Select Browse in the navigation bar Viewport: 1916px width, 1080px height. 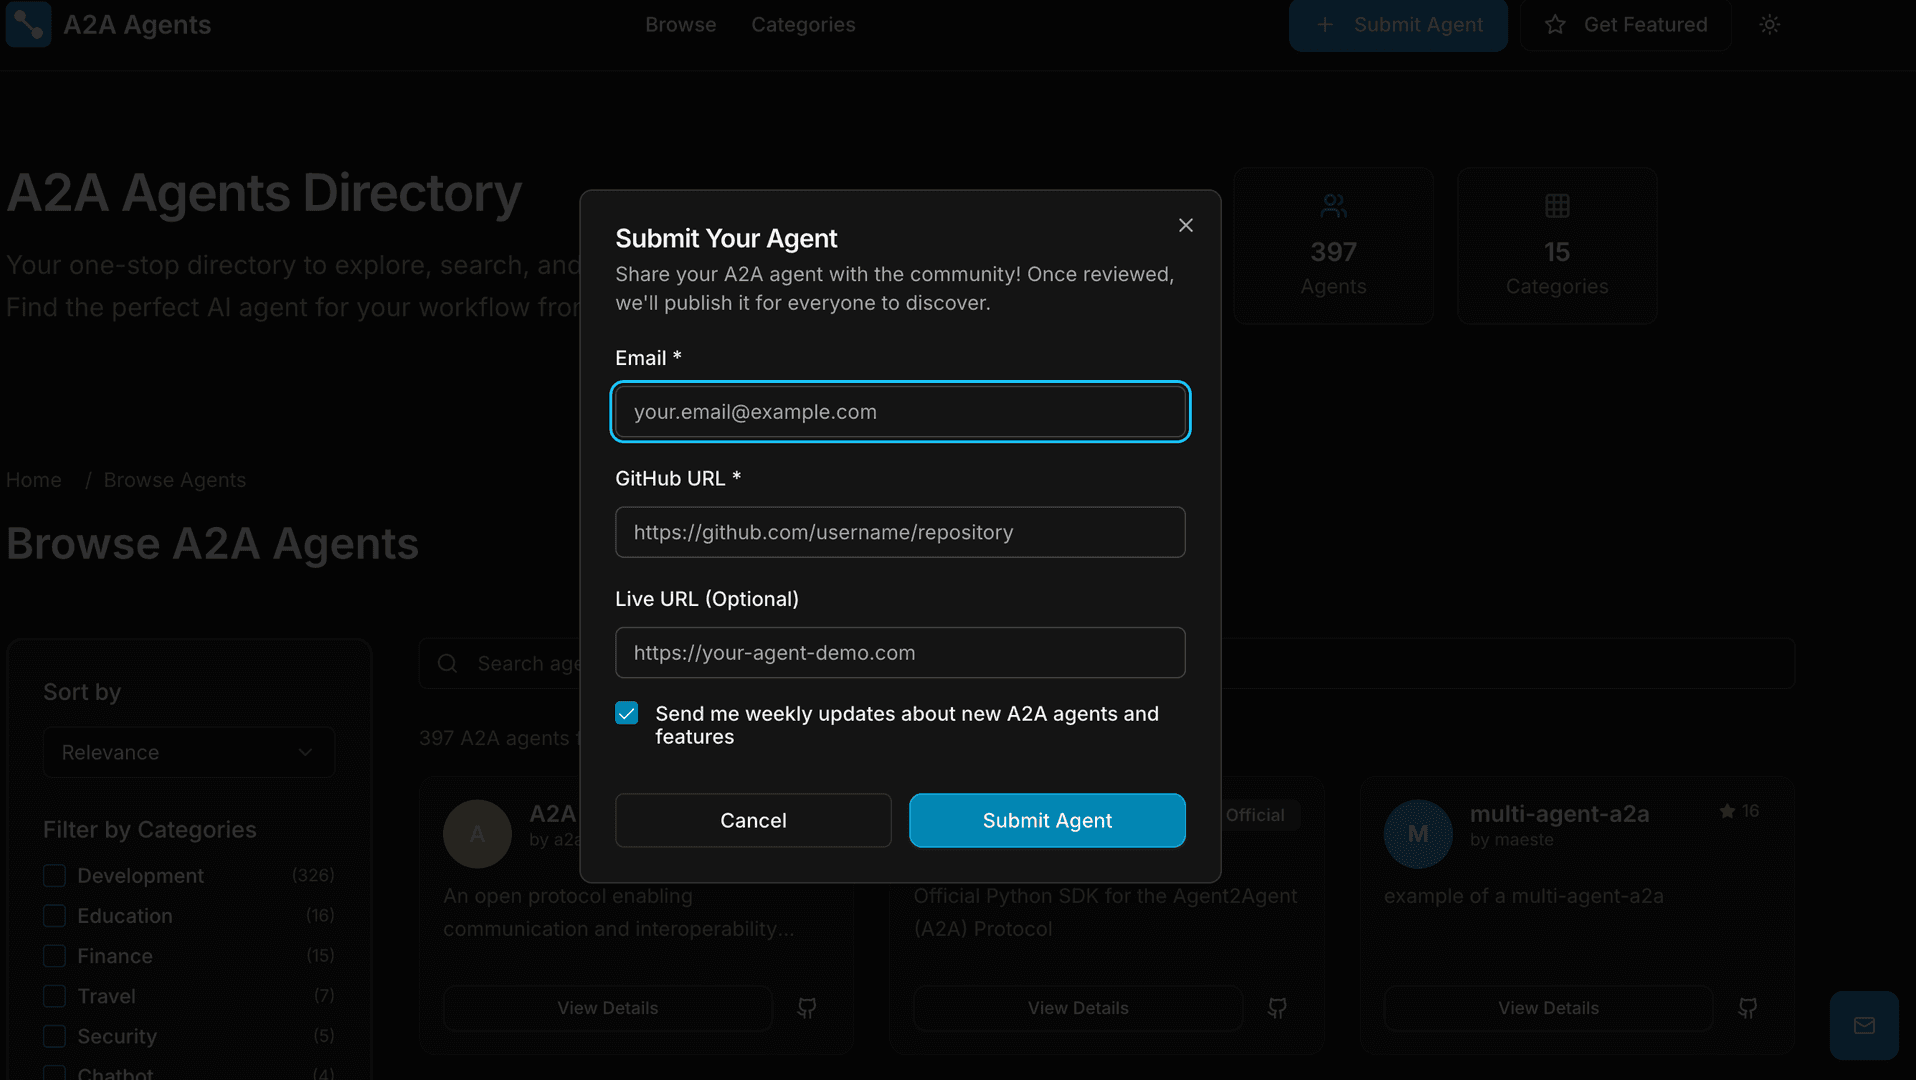(680, 25)
